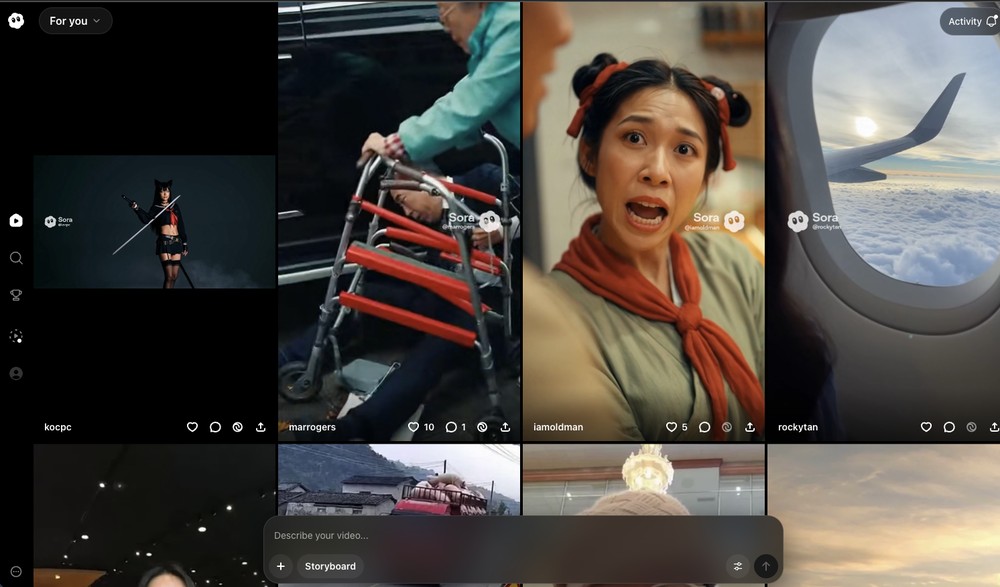Viewport: 1000px width, 587px height.
Task: Open the more options icon at sidebar bottom
Action: (x=16, y=572)
